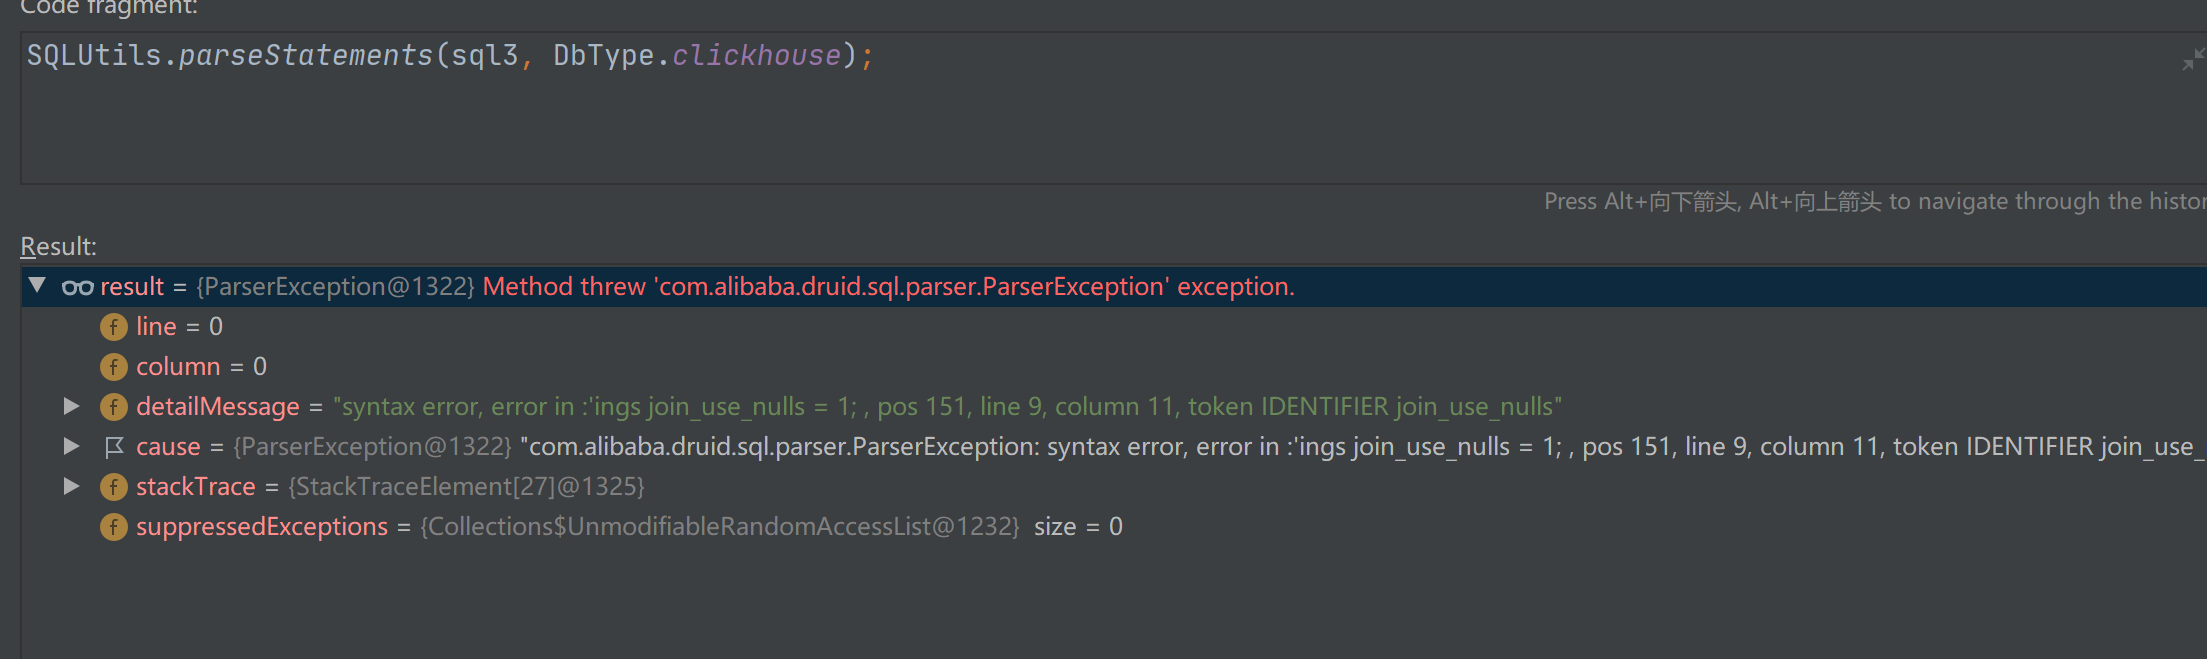Screen dimensions: 2207x659
Task: Collapse the result tree node
Action: (37, 286)
